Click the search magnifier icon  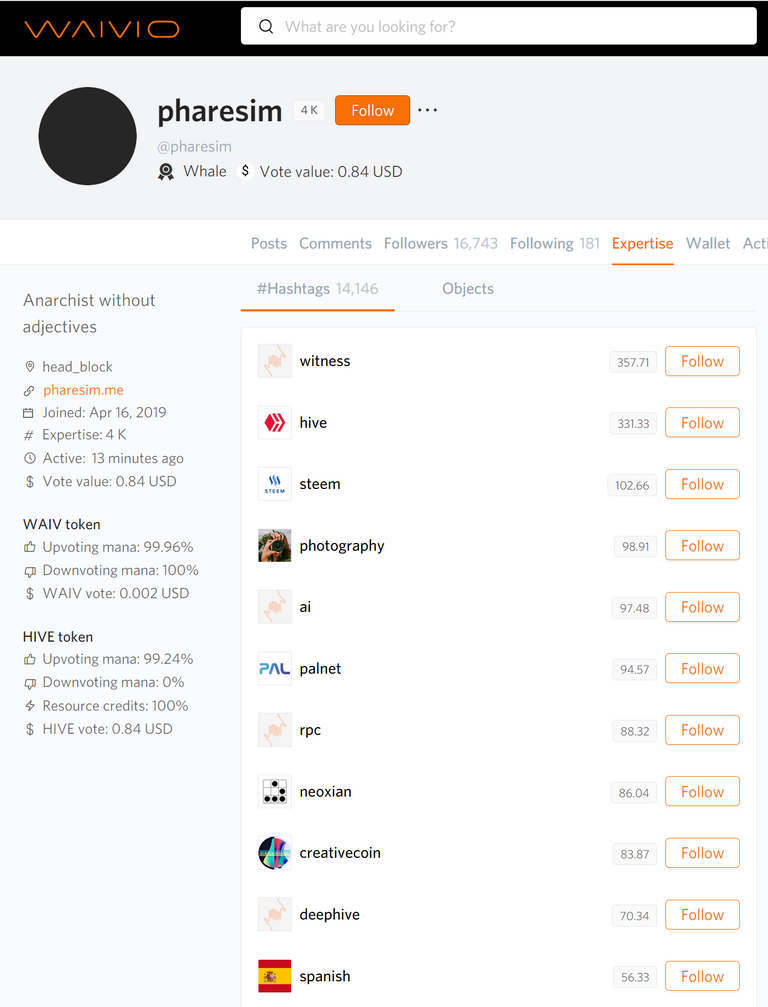click(x=266, y=26)
